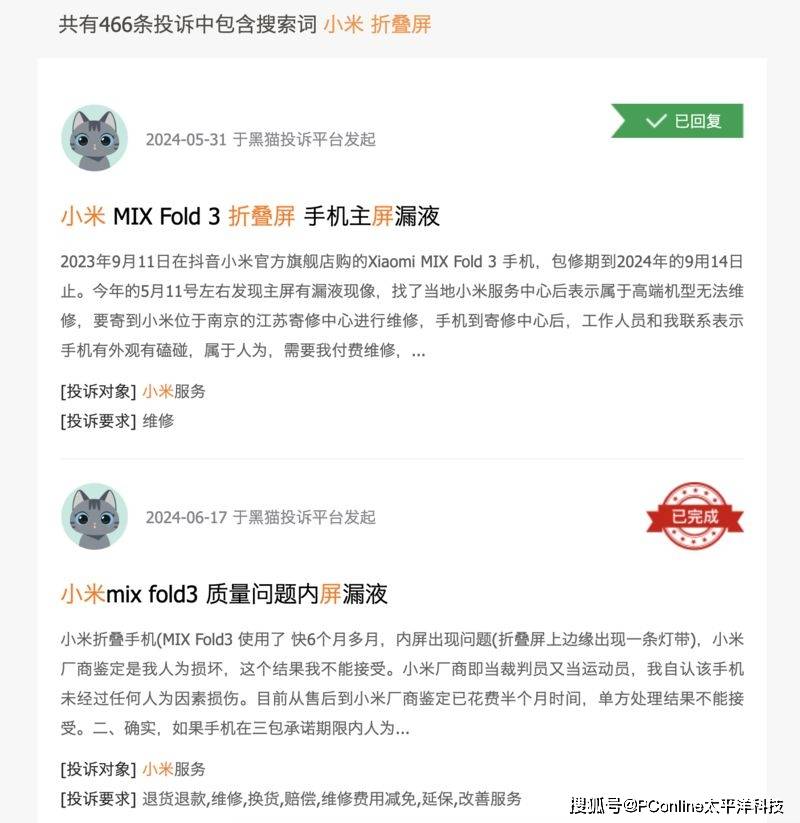Click the 退货退款,维修,换货 request line
Screen dimensions: 800x823
(x=291, y=799)
